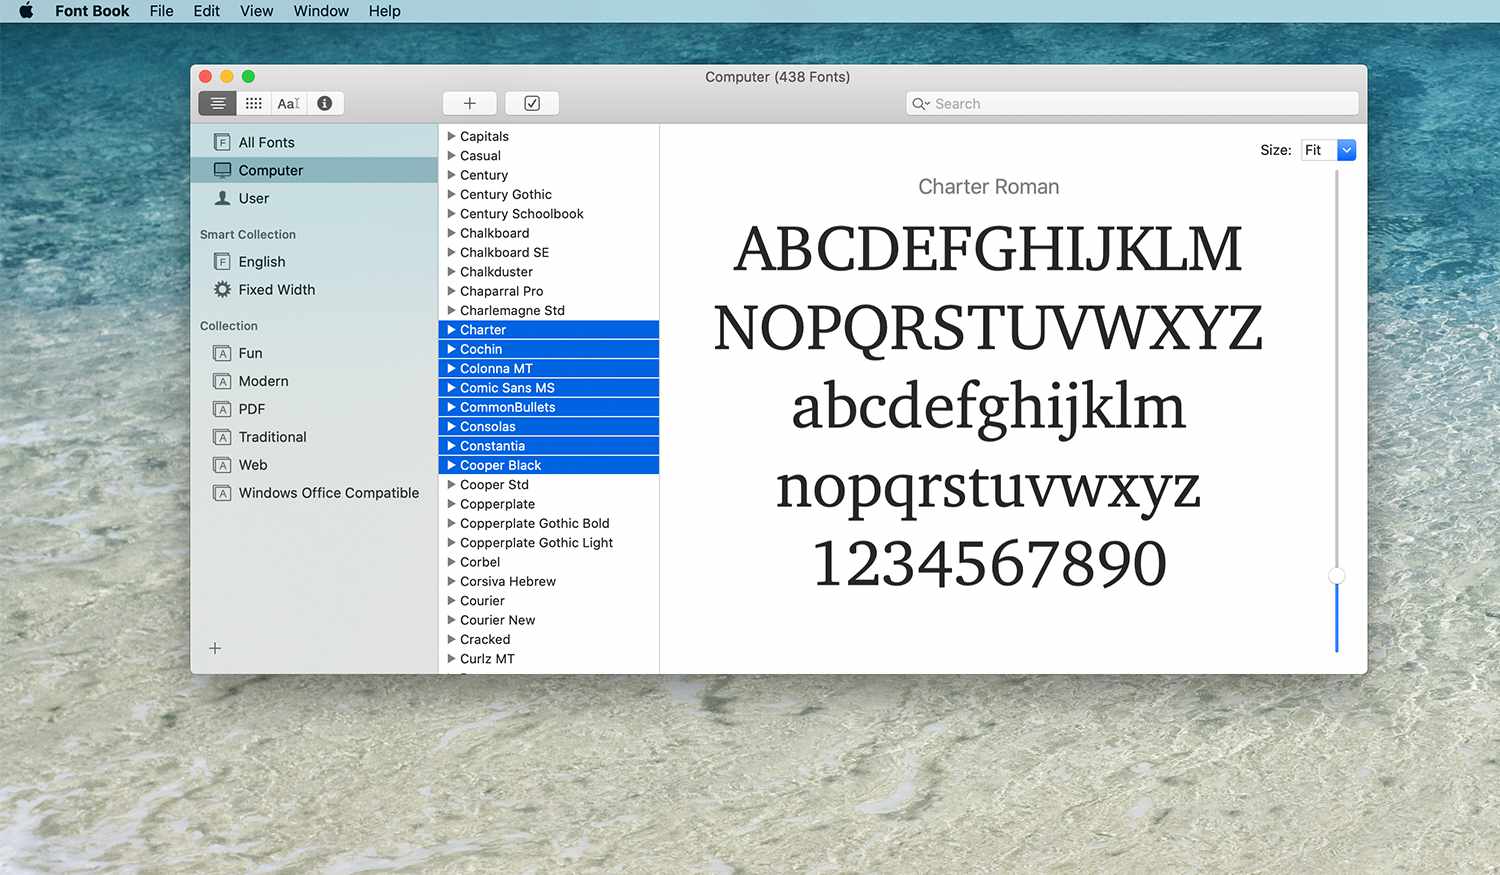The image size is (1500, 875).
Task: Open the Font Book menu
Action: point(92,11)
